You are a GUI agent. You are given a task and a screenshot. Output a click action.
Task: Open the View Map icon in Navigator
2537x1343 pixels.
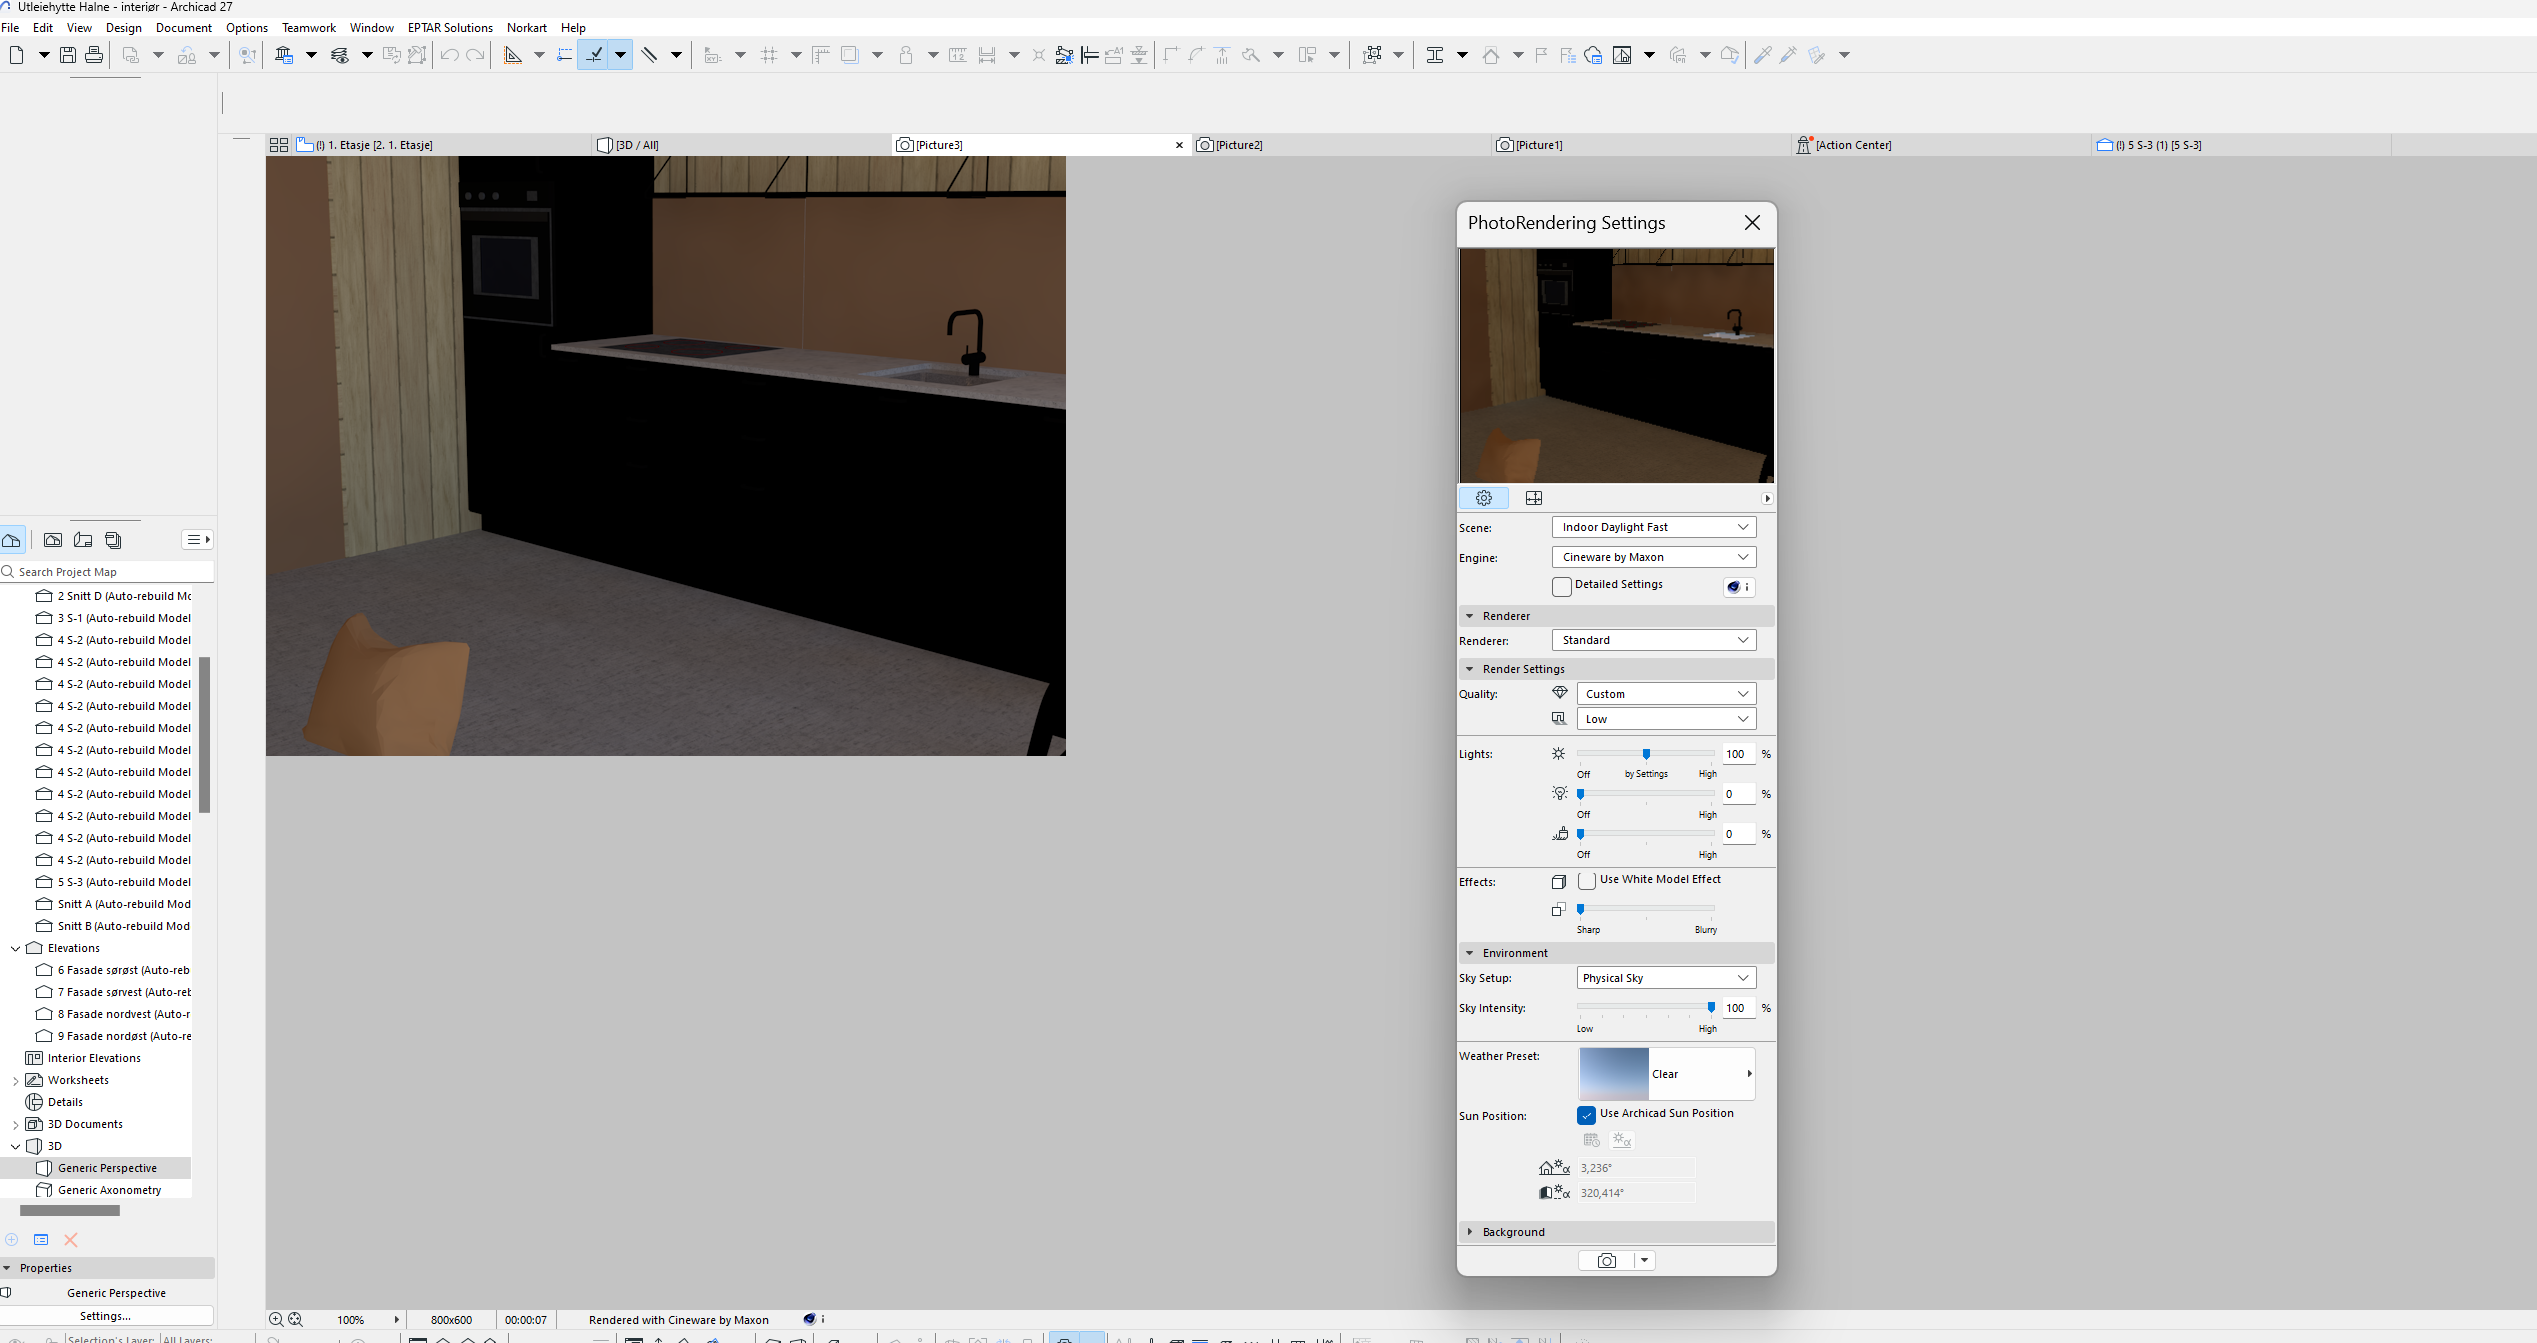point(53,540)
